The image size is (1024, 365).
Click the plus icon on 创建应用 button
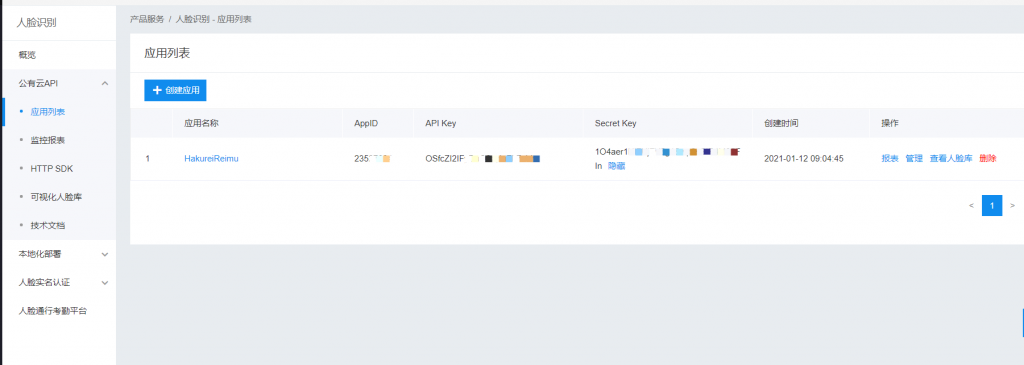point(157,90)
